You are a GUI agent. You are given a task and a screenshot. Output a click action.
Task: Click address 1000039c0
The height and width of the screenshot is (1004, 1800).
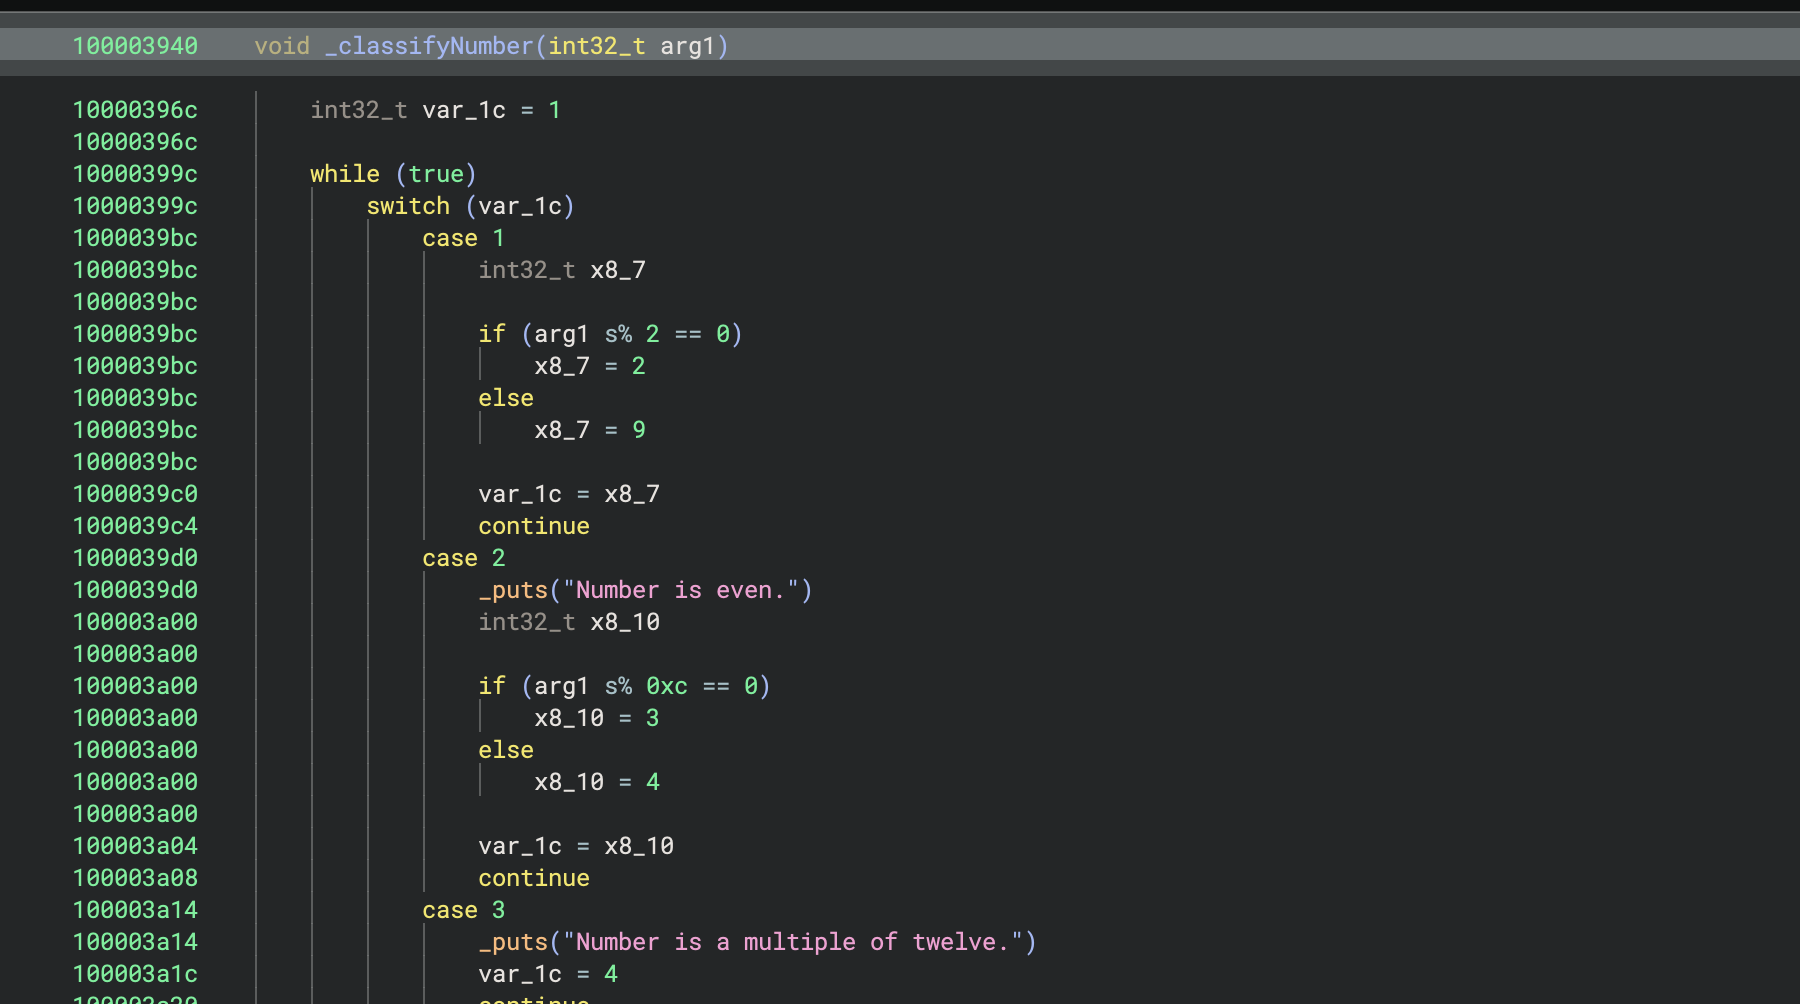click(x=135, y=494)
